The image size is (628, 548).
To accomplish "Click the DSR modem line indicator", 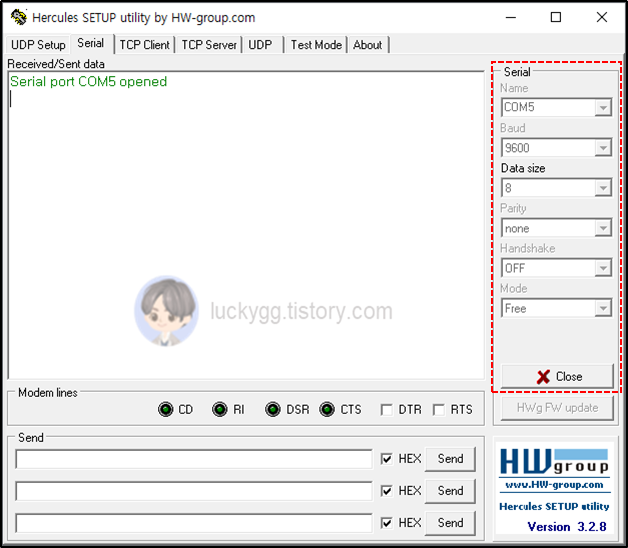I will (273, 409).
